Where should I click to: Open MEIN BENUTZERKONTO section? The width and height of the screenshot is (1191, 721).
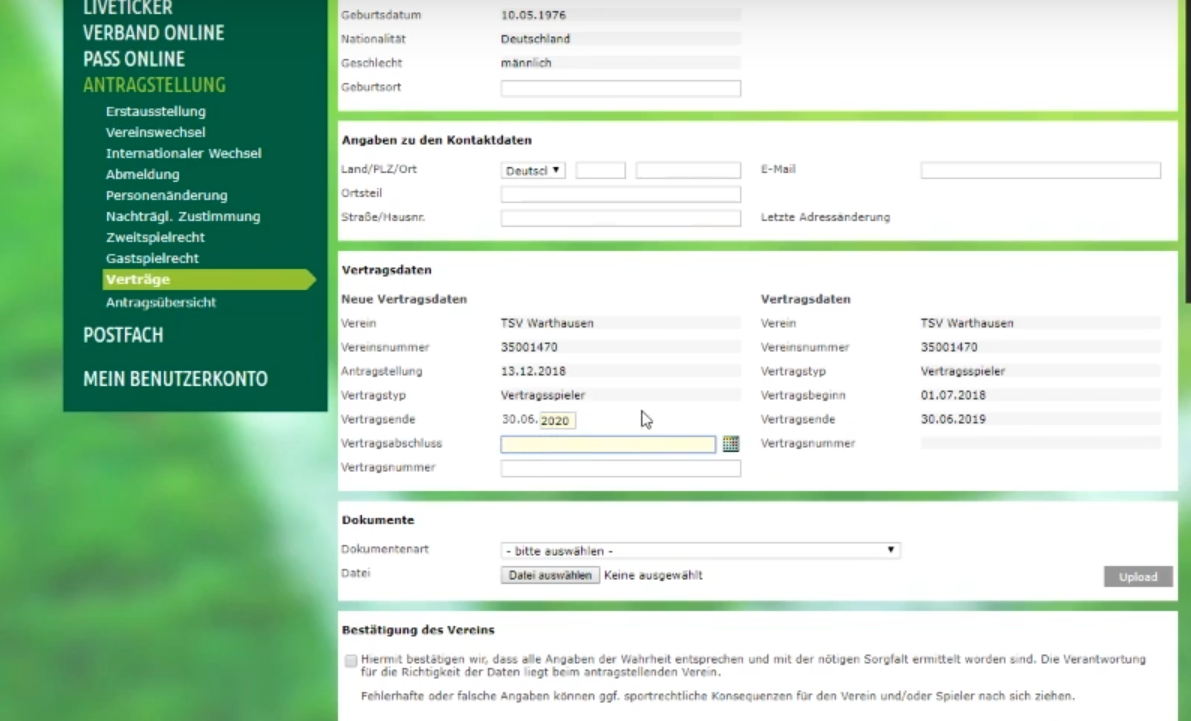(x=175, y=379)
